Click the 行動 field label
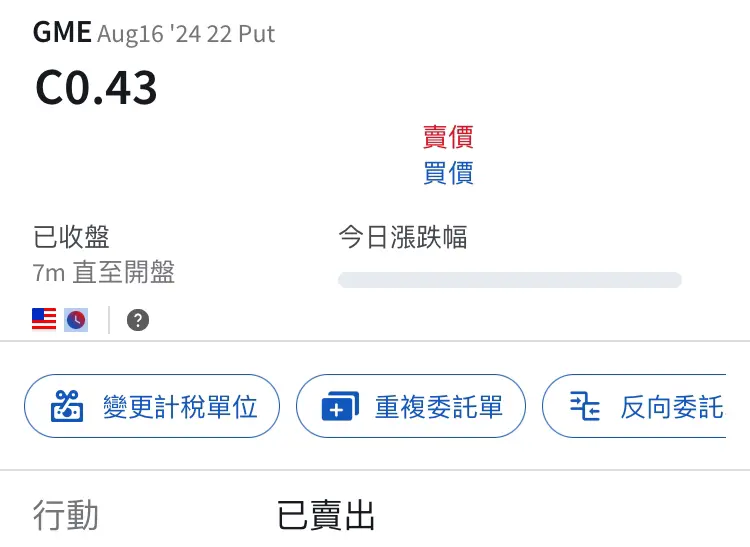Image resolution: width=750 pixels, height=547 pixels. 66,515
